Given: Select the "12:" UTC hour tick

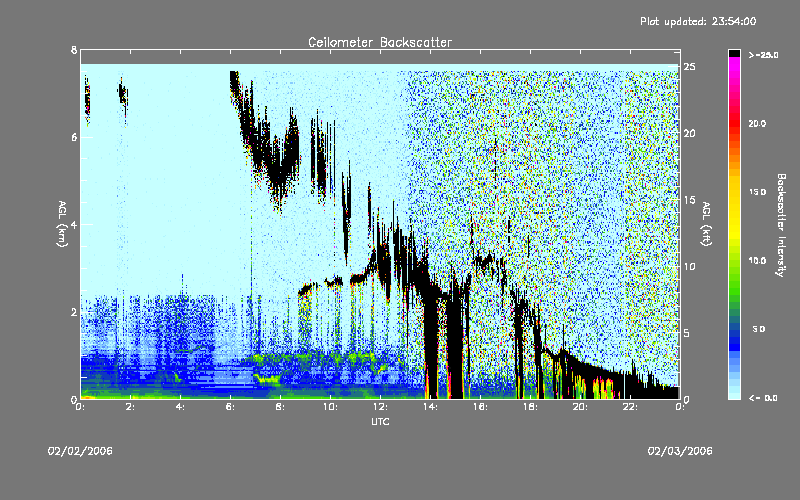Looking at the screenshot, I should 380,407.
